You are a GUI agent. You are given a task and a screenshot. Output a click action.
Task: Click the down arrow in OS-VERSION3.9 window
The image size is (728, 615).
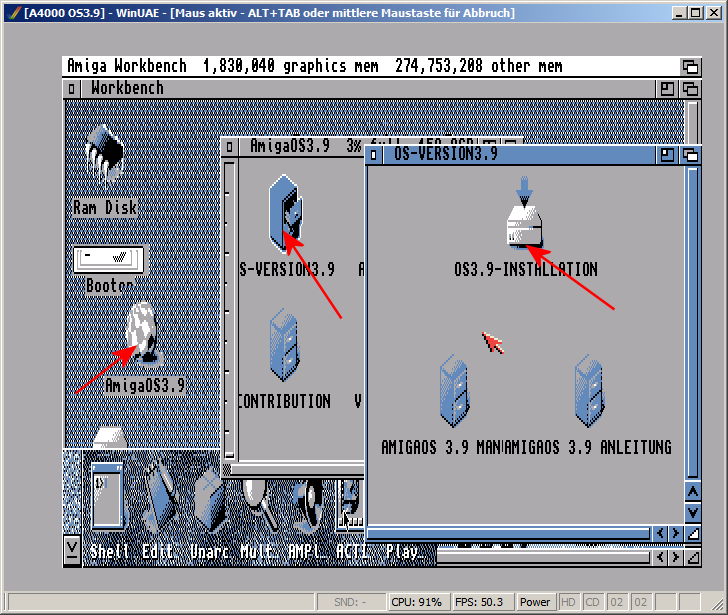[x=693, y=512]
